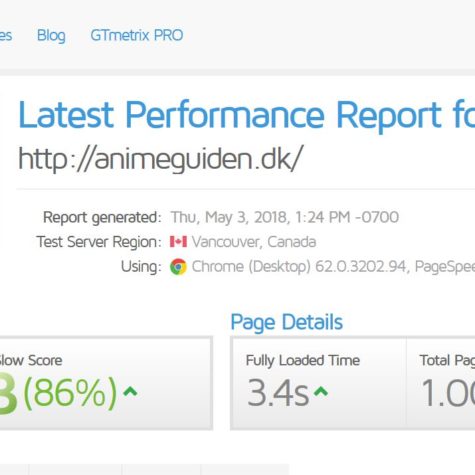Click the Fully Loaded Time label
Image resolution: width=475 pixels, height=475 pixels.
[x=303, y=360]
